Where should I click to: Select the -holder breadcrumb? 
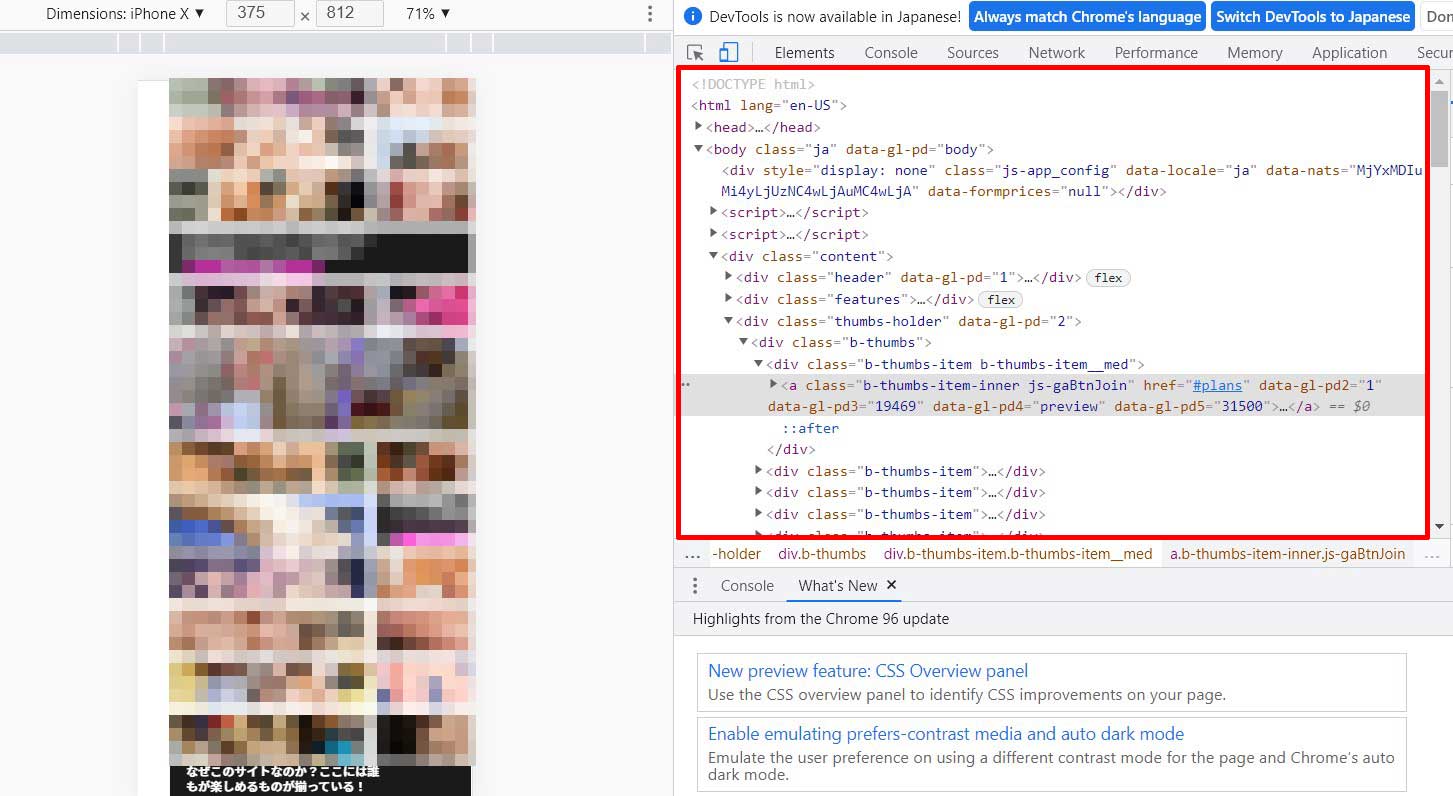pos(736,554)
